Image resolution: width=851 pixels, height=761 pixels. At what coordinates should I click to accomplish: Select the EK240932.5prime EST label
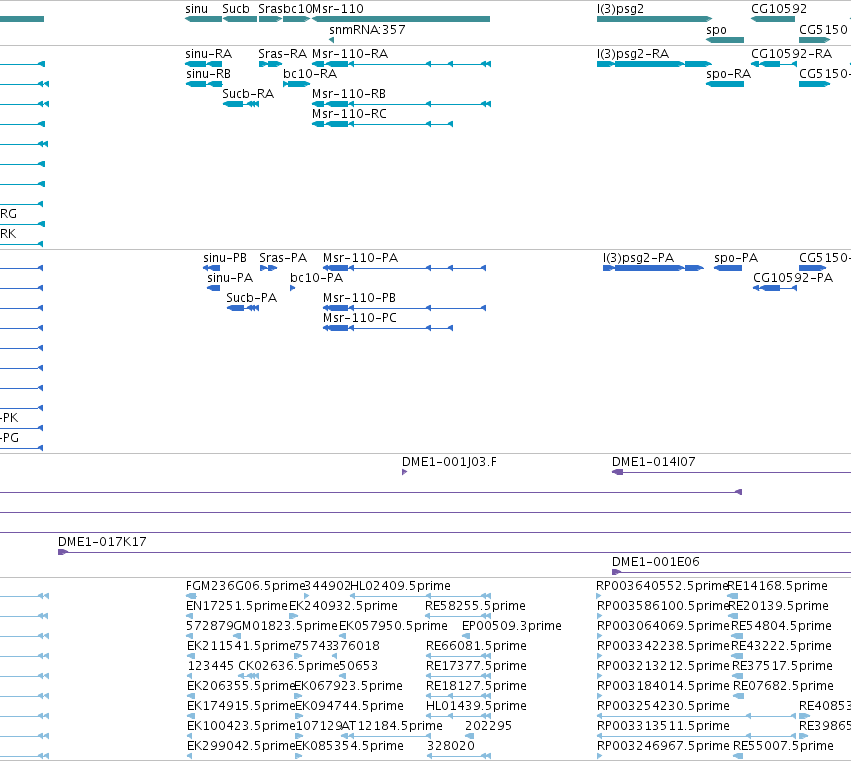point(344,606)
